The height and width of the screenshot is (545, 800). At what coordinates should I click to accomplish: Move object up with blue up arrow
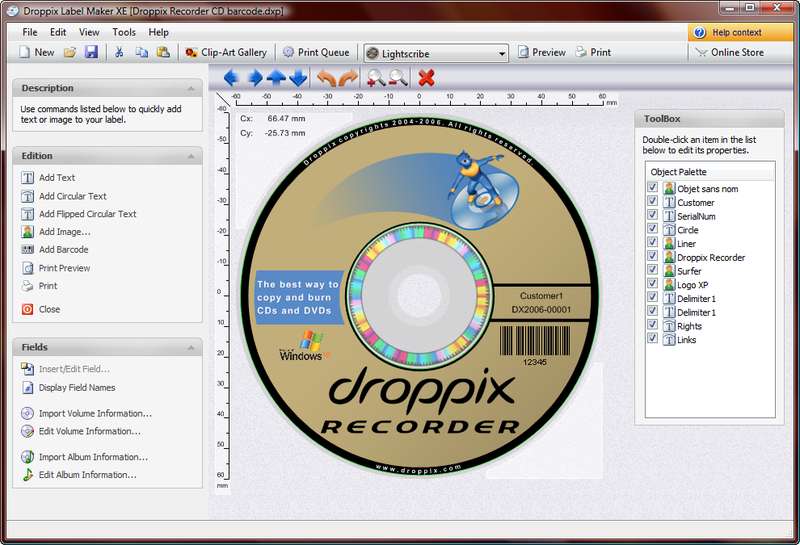[x=276, y=78]
